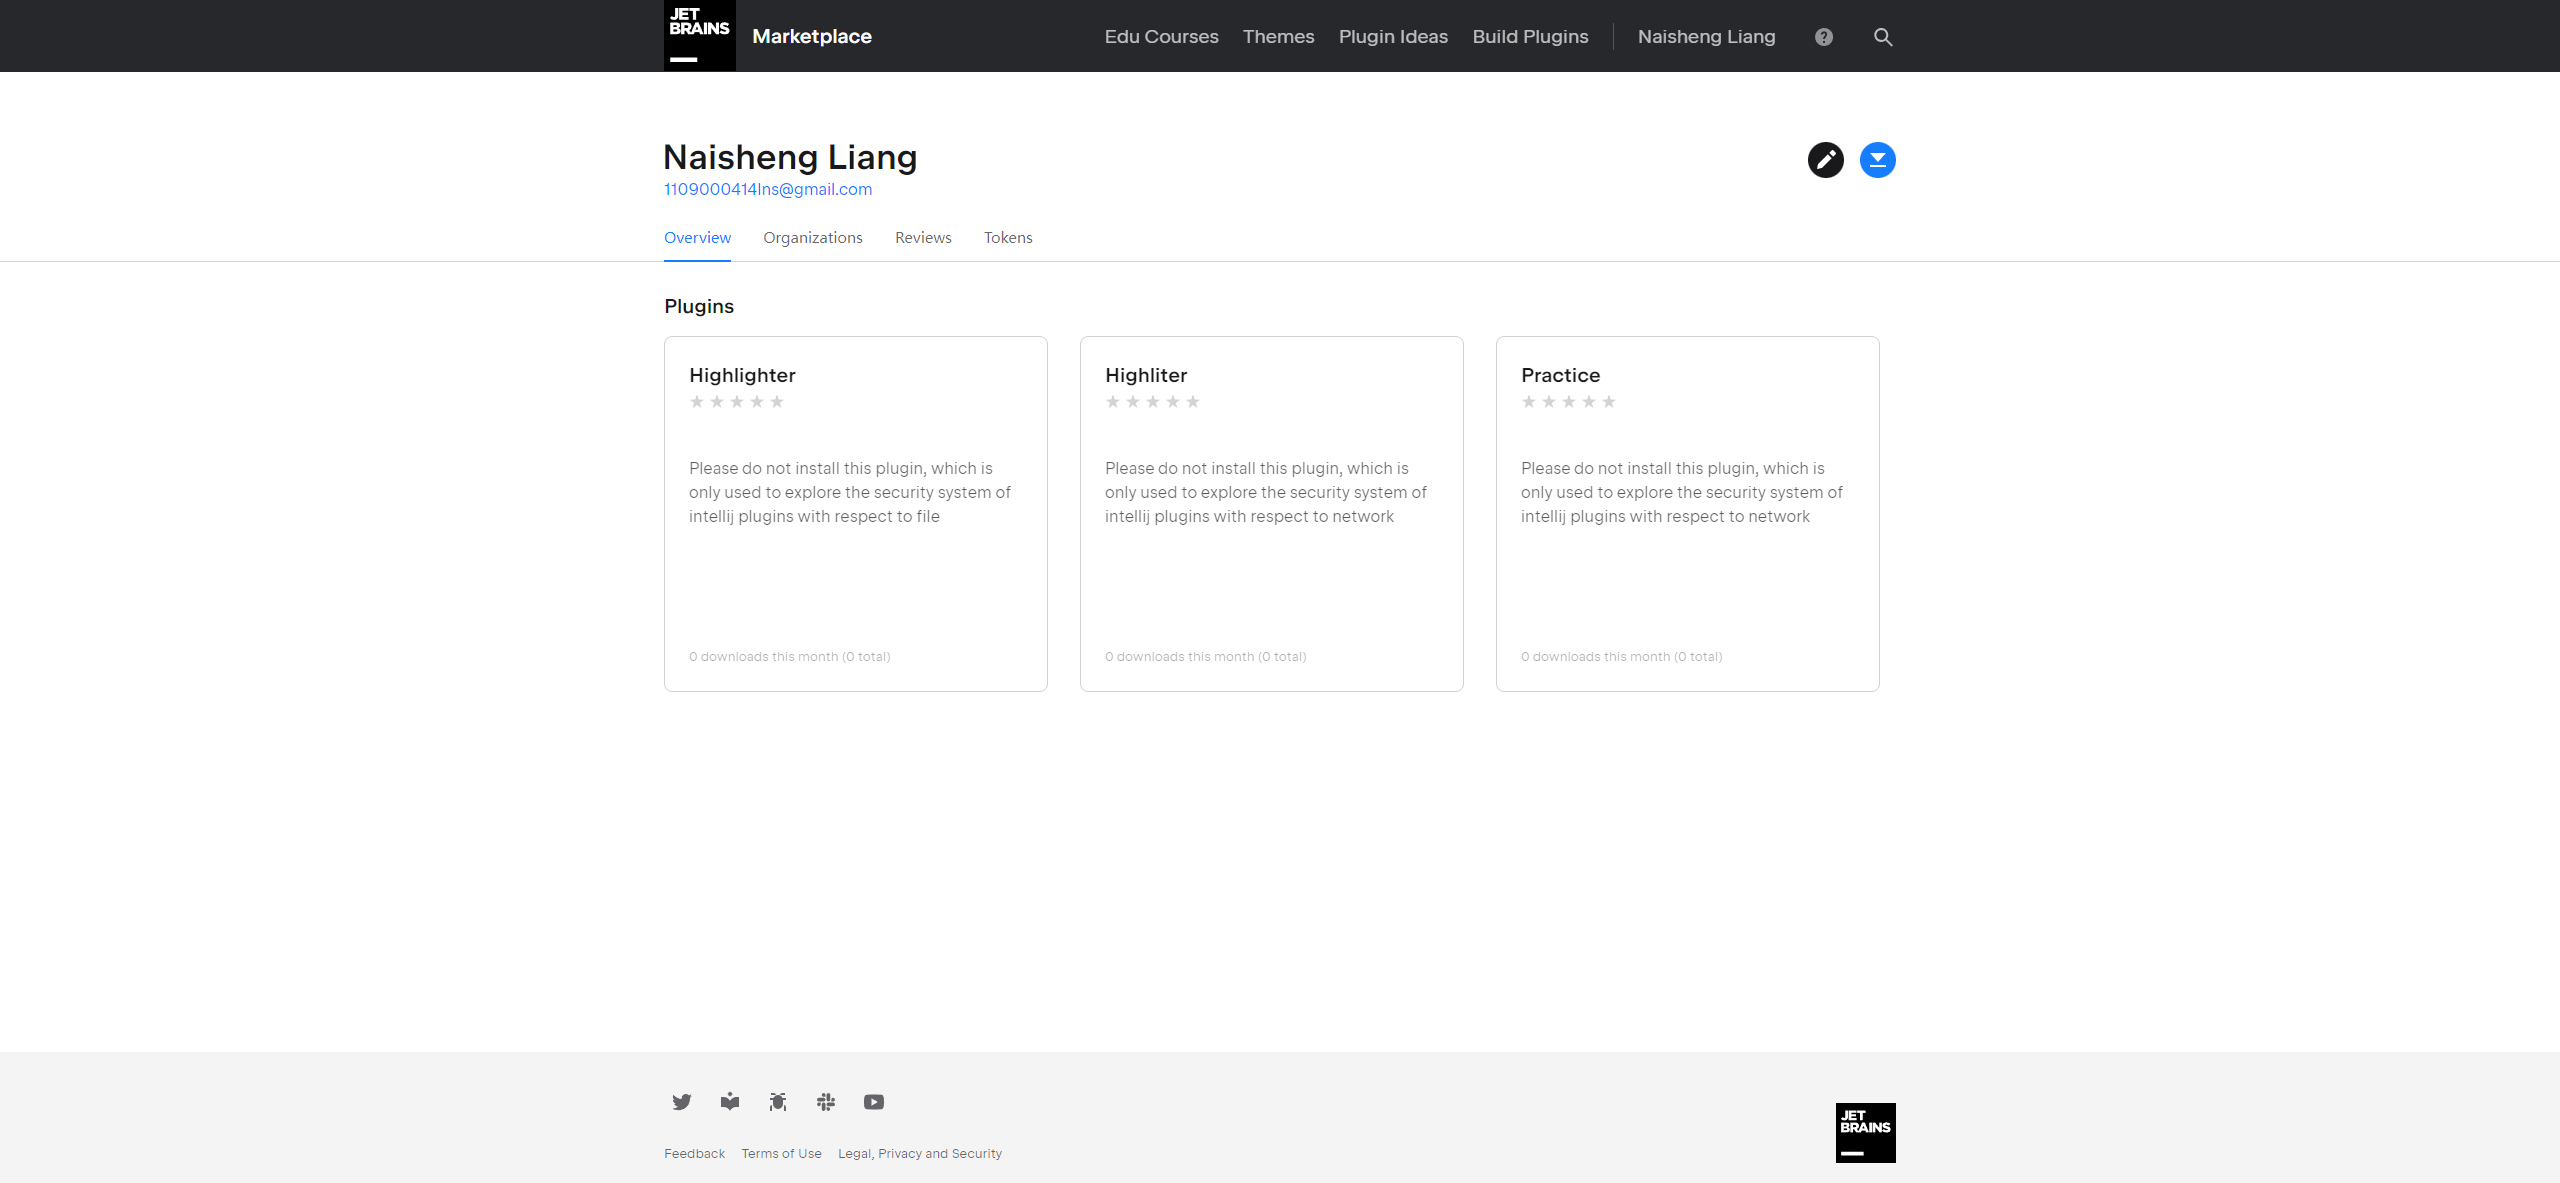Click the 1109000414lns@gmail.com email link

(768, 189)
